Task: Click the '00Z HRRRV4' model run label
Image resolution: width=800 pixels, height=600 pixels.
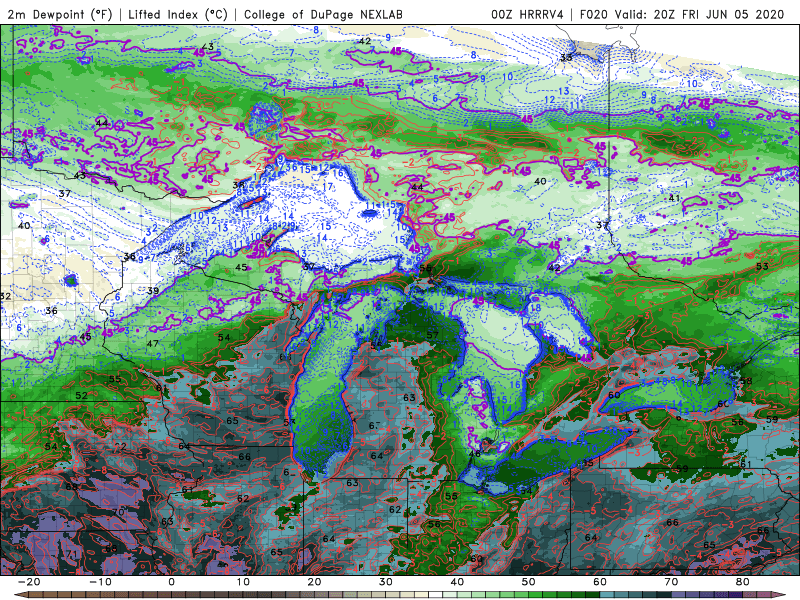Action: pos(527,14)
